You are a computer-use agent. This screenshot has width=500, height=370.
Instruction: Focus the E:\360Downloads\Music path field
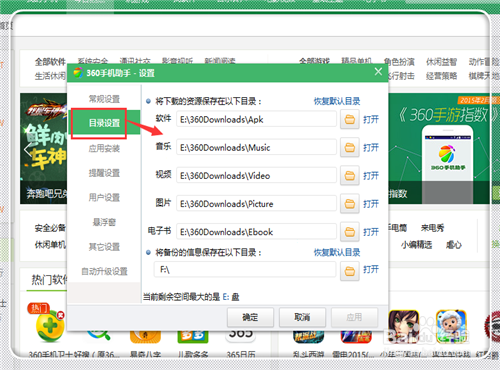coord(256,147)
